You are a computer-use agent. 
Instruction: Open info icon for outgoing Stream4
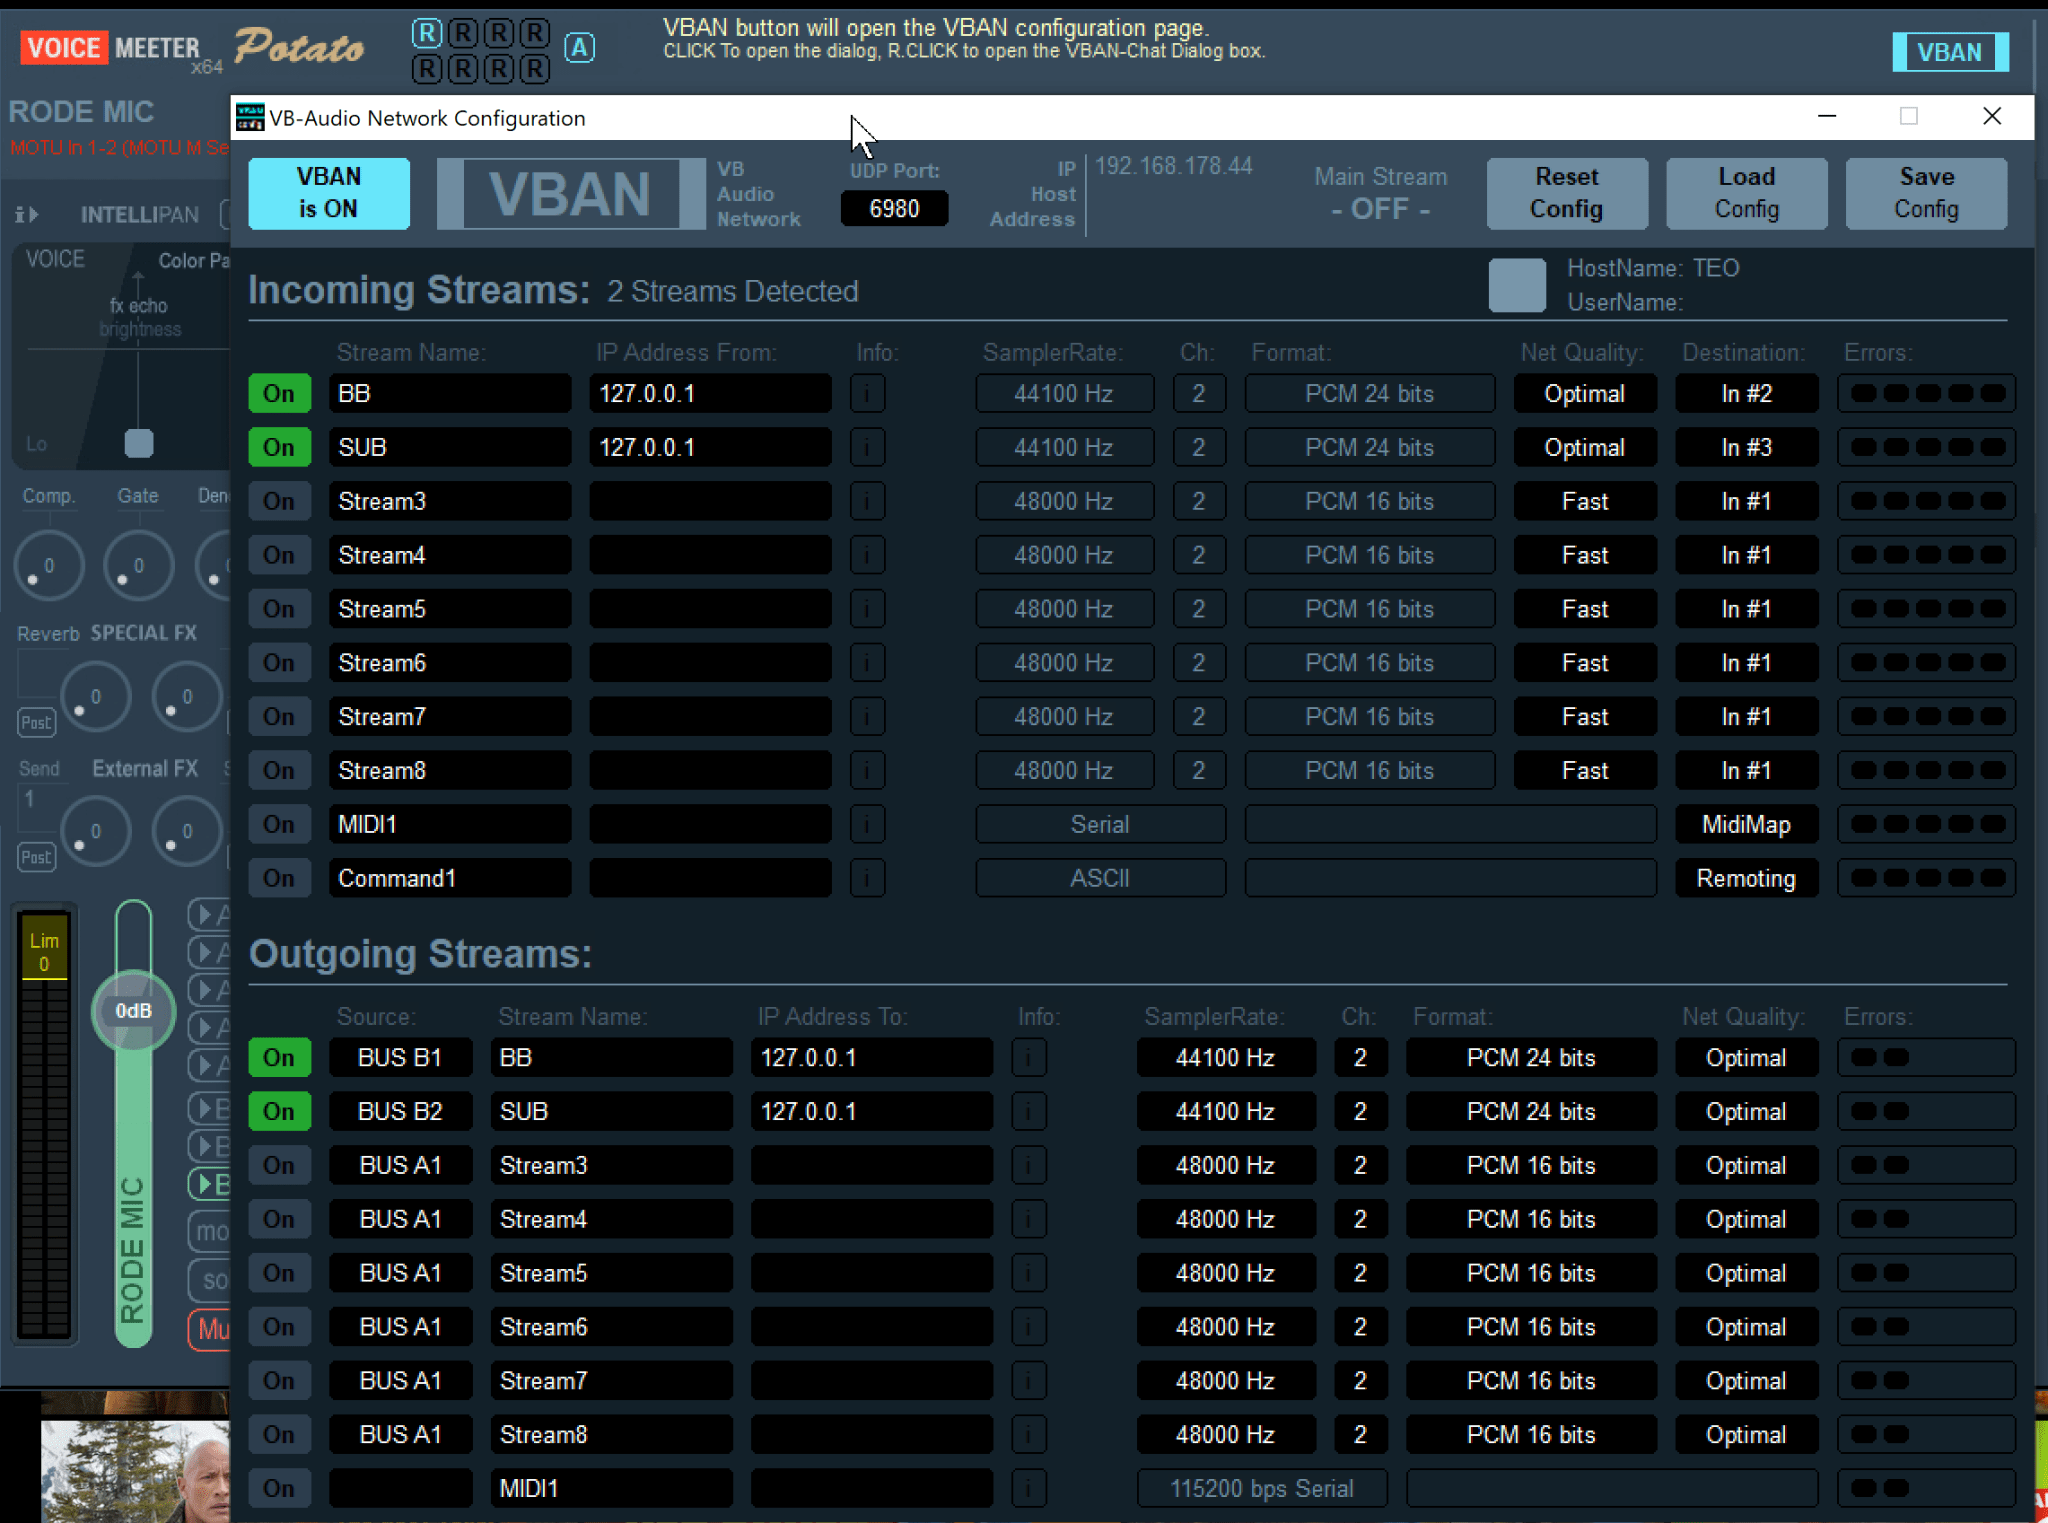point(1029,1220)
